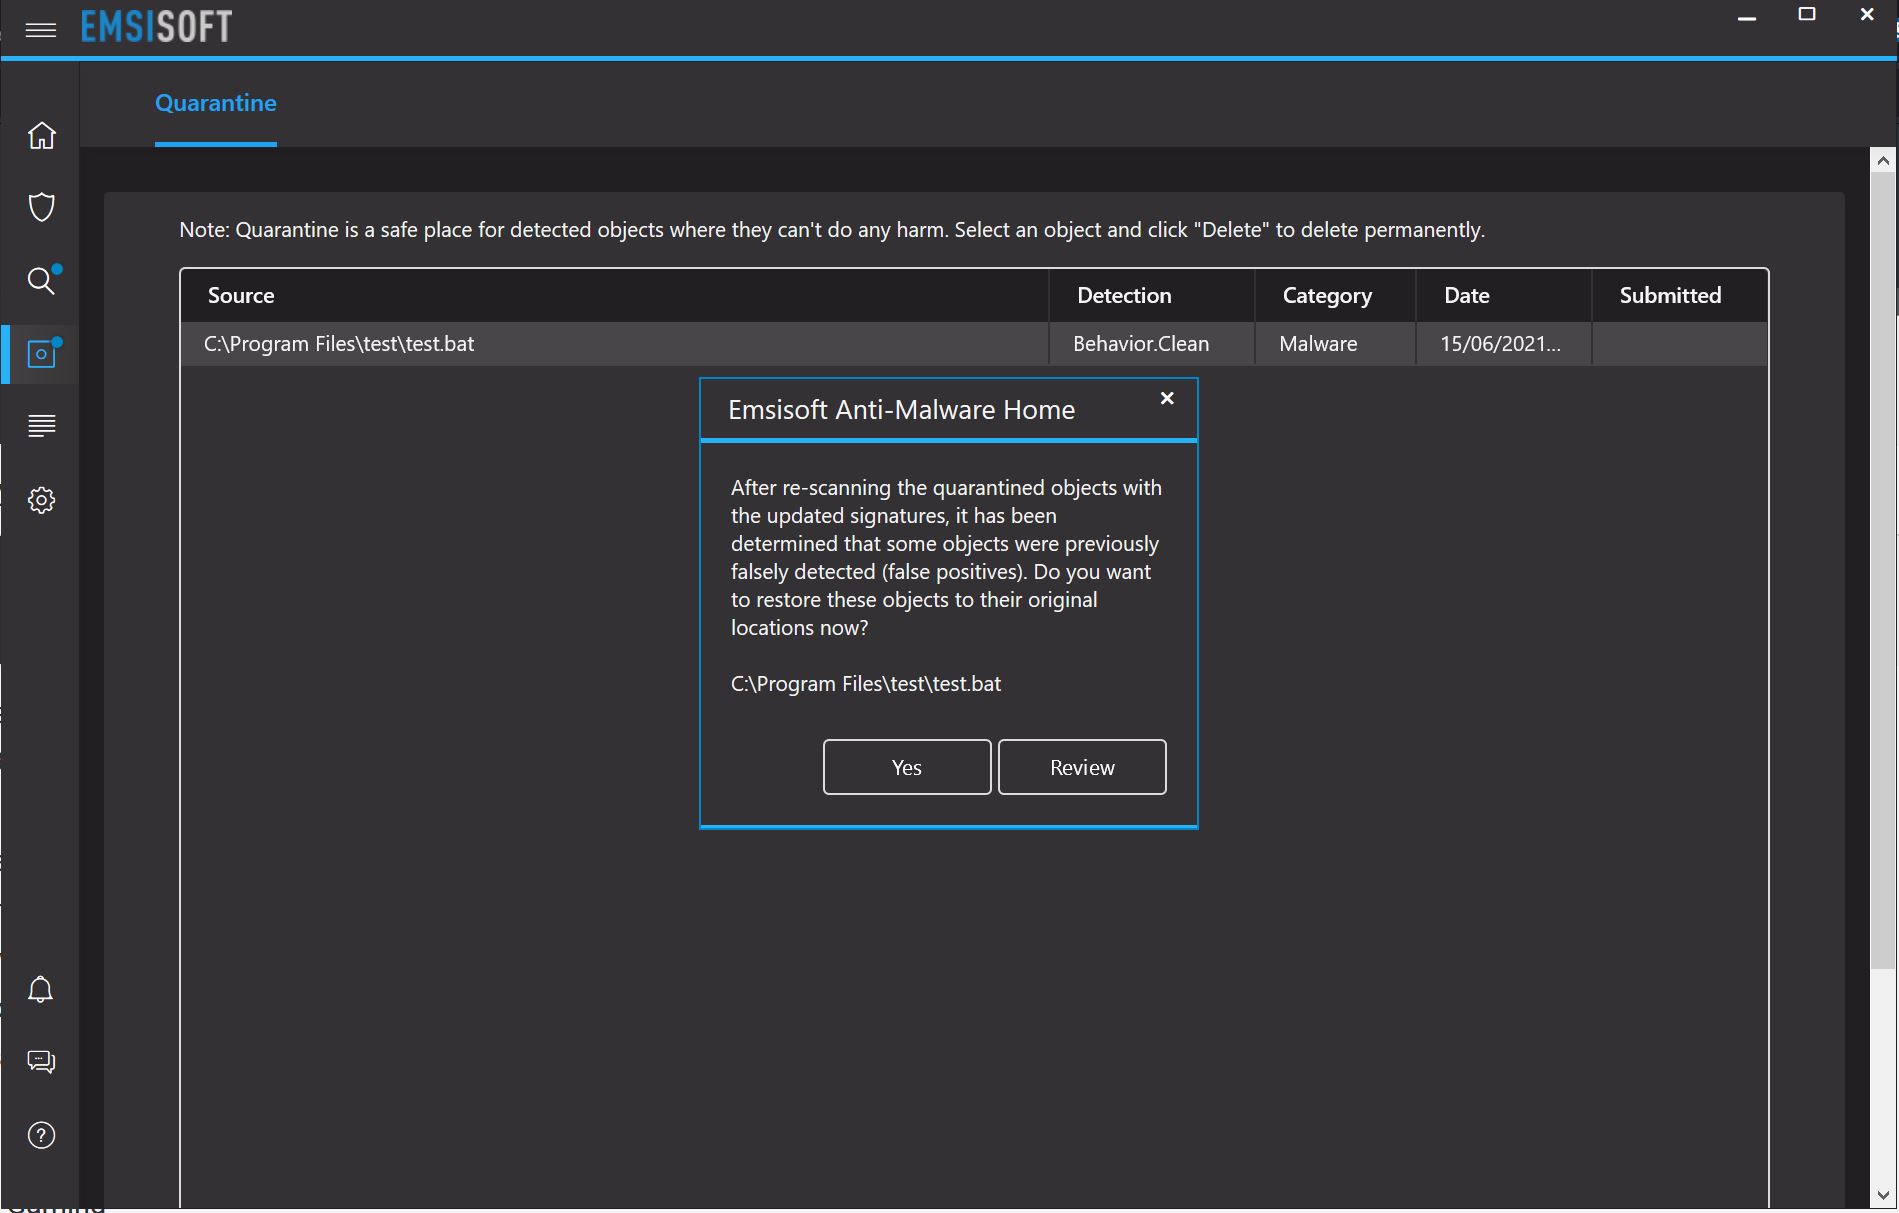1899x1213 pixels.
Task: Click Yes to restore the objects
Action: tap(907, 767)
